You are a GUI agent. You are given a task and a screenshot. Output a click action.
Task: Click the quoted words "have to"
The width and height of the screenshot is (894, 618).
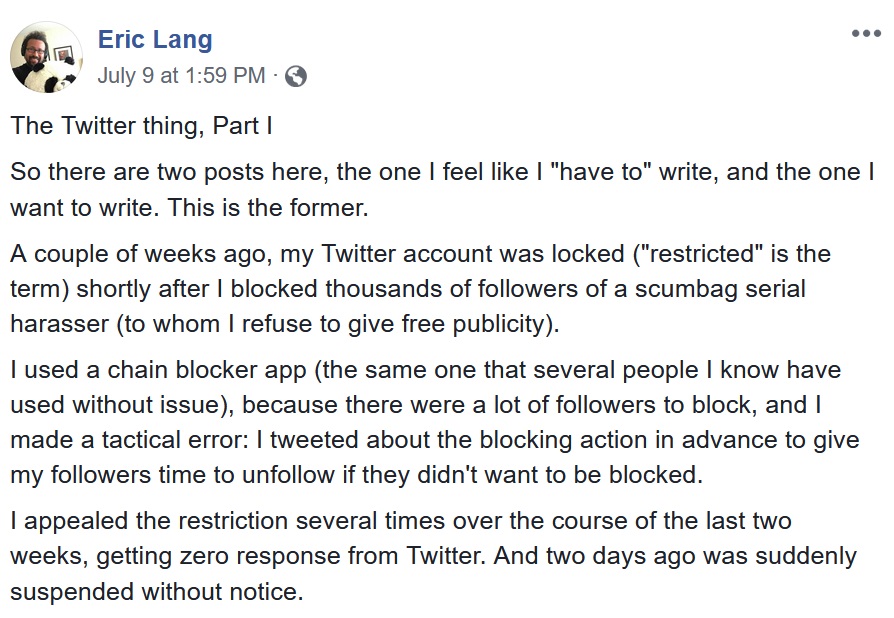click(x=601, y=172)
